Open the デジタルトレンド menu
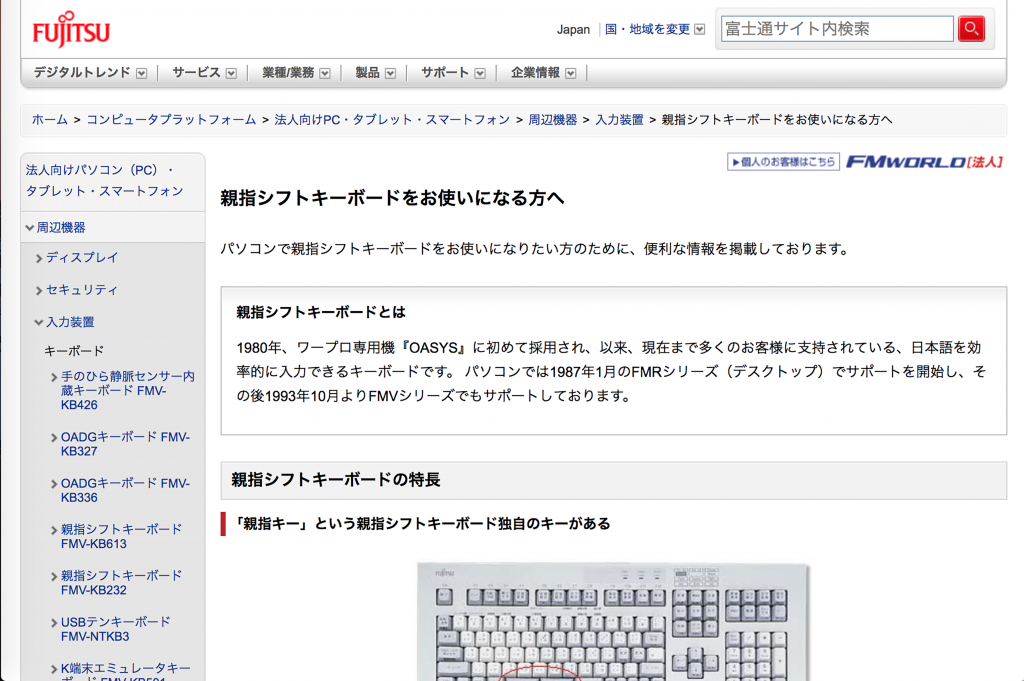 point(90,72)
